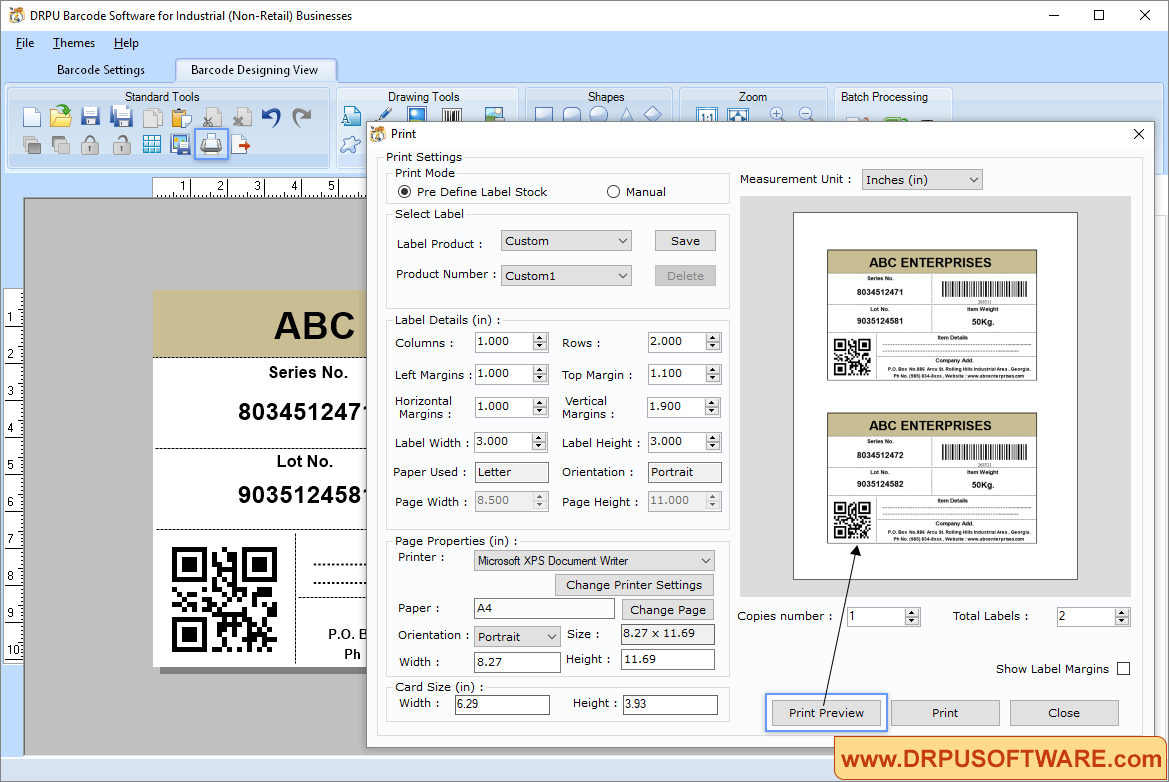Enable Show Label Margins checkbox
This screenshot has height=782, width=1169.
1123,669
